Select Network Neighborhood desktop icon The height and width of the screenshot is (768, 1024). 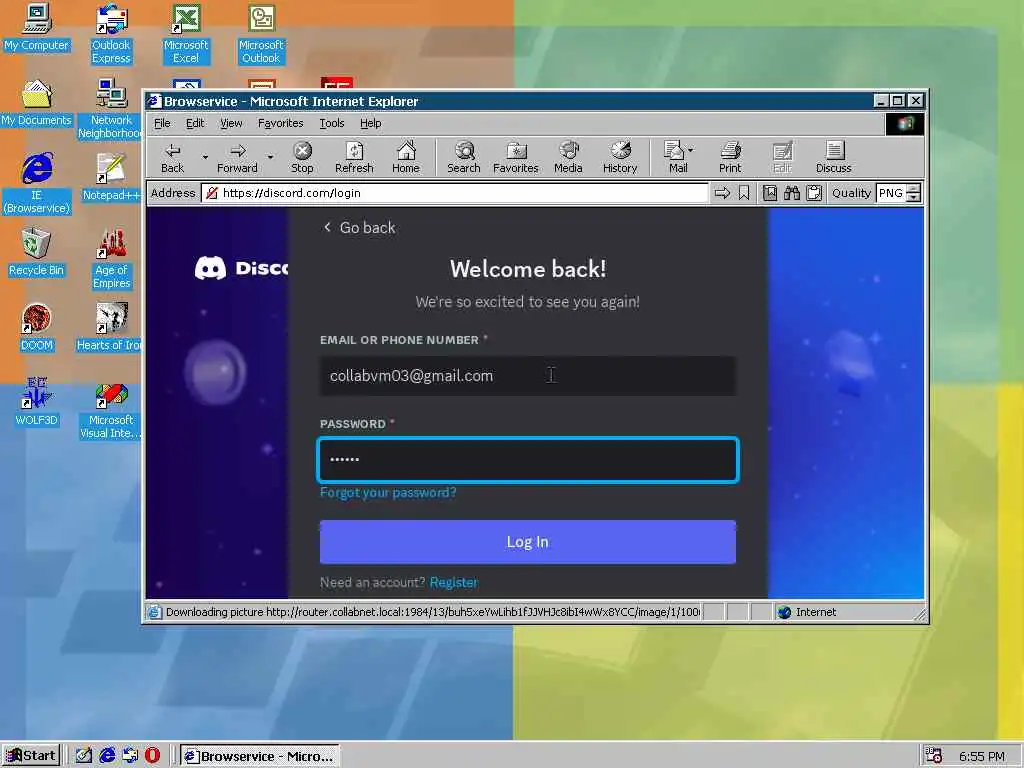coord(110,109)
